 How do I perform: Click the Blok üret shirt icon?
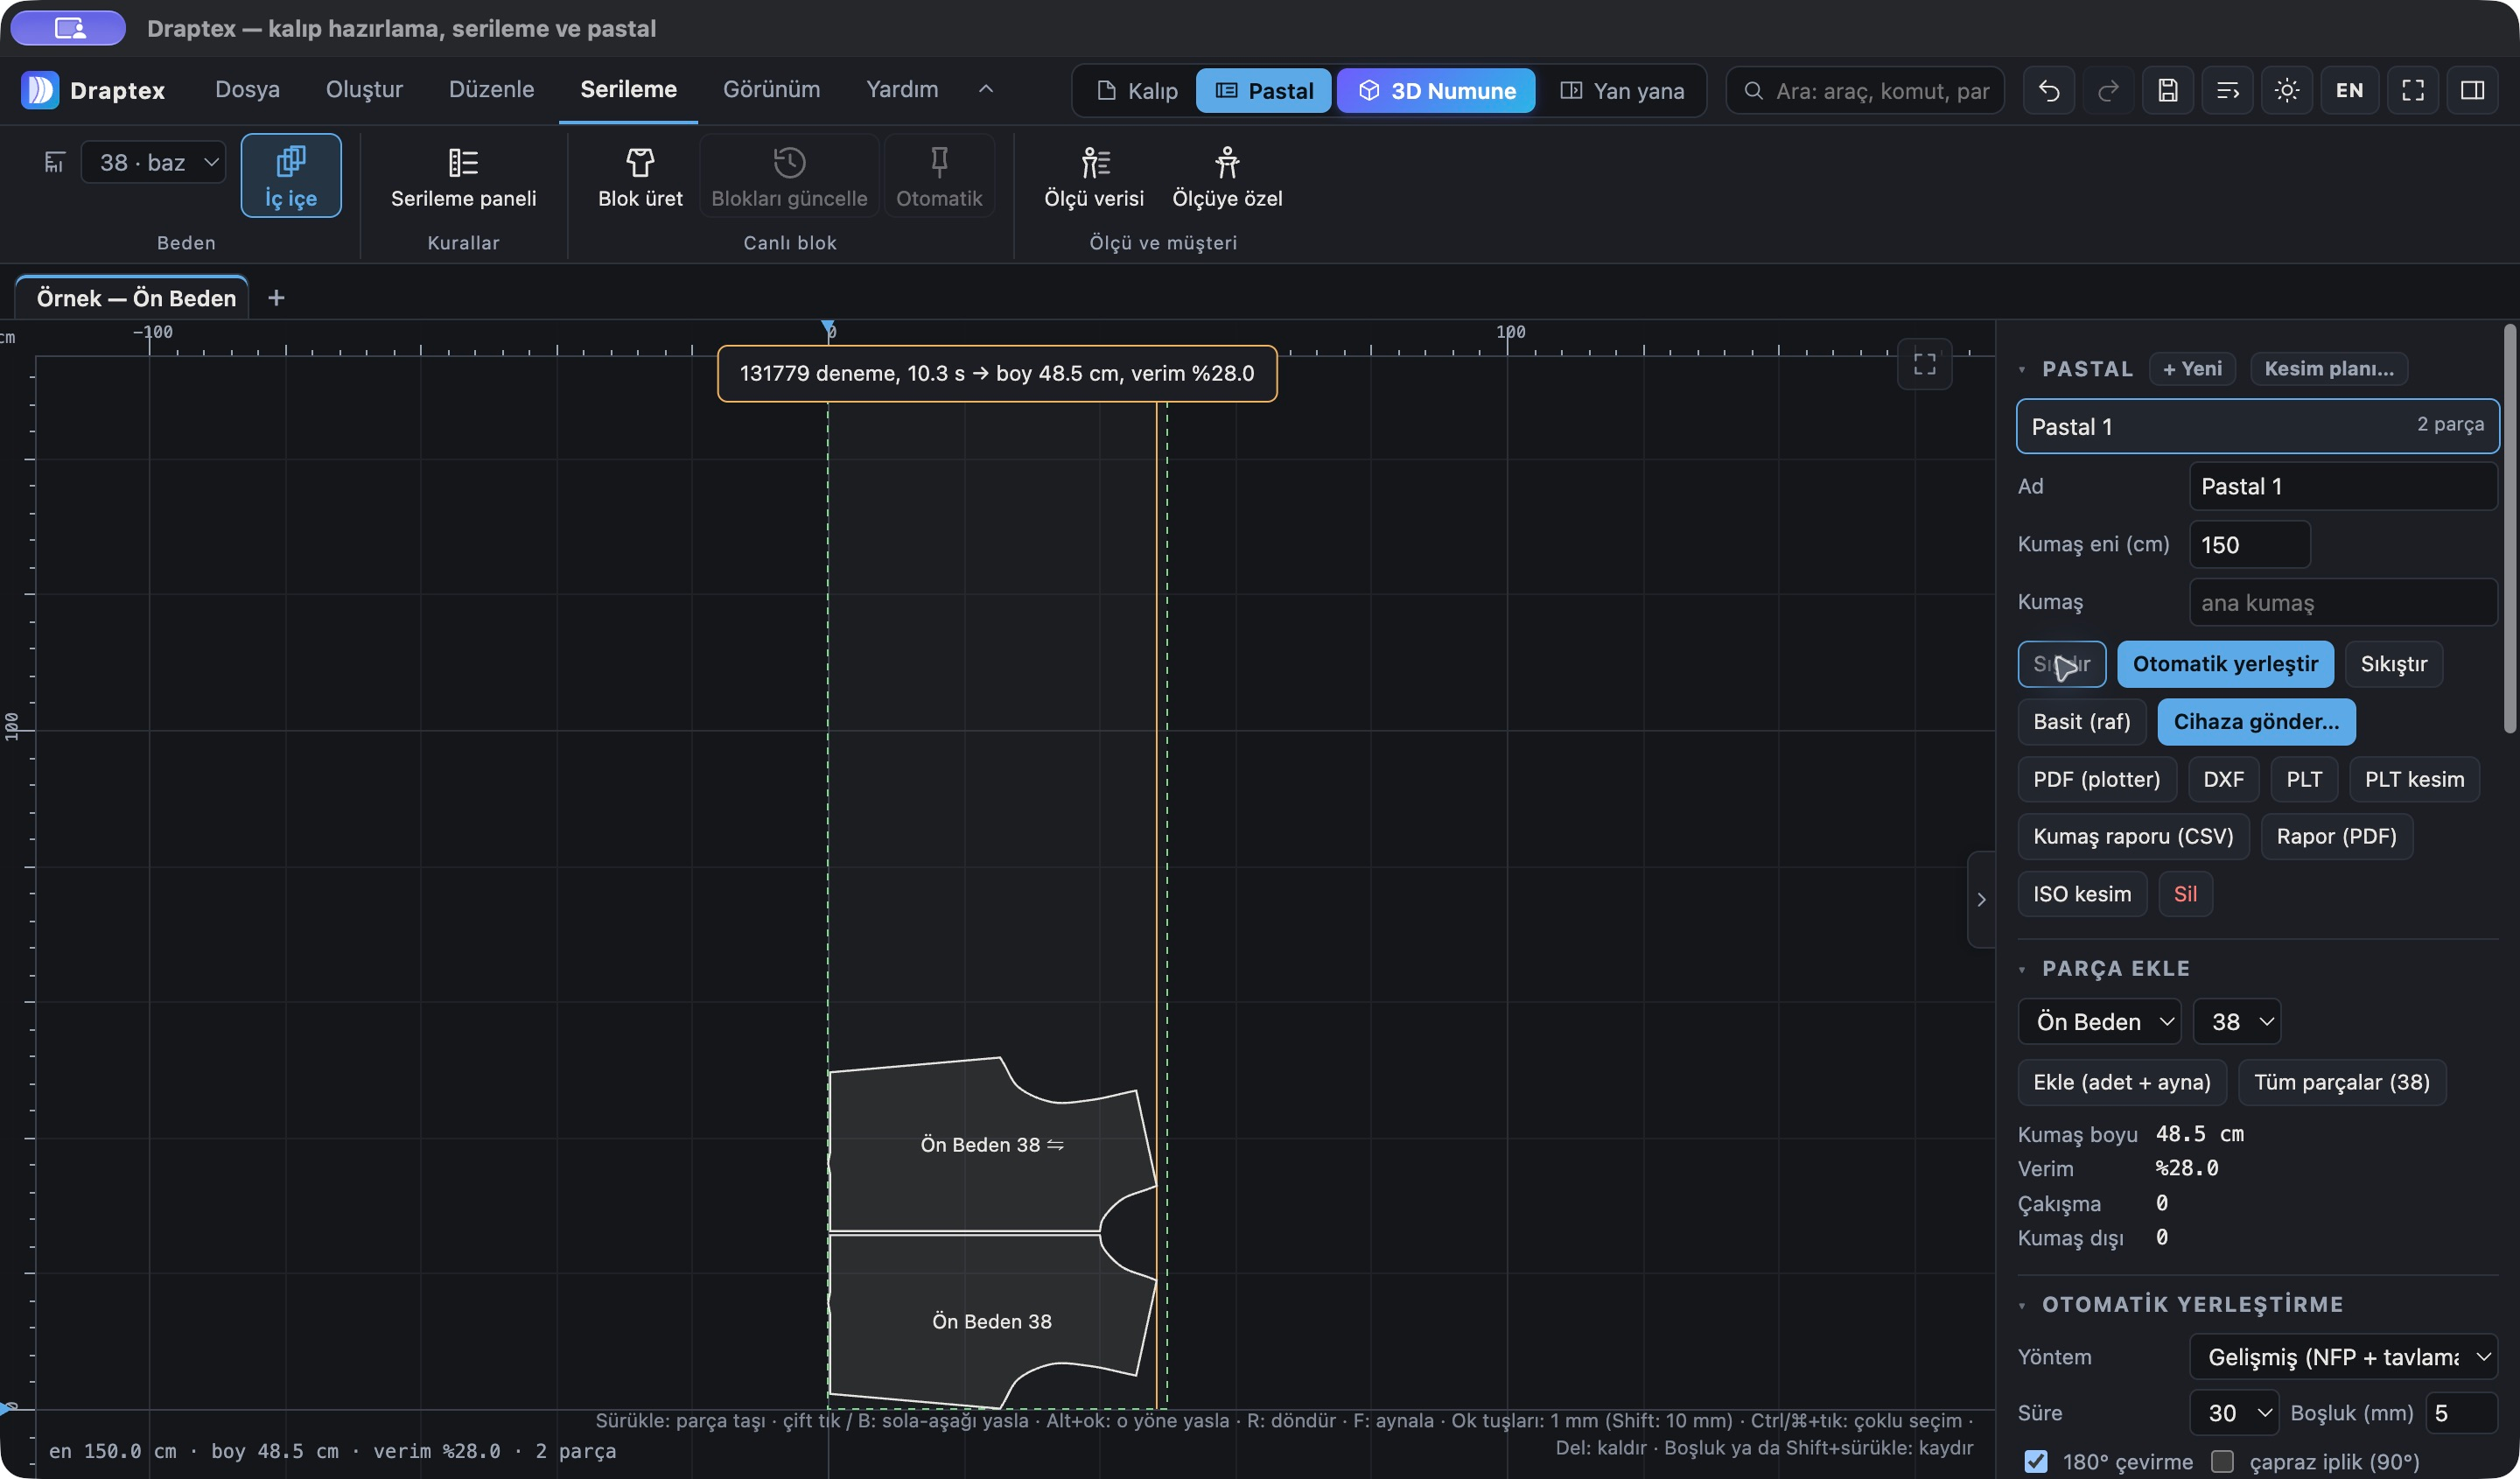click(x=640, y=162)
